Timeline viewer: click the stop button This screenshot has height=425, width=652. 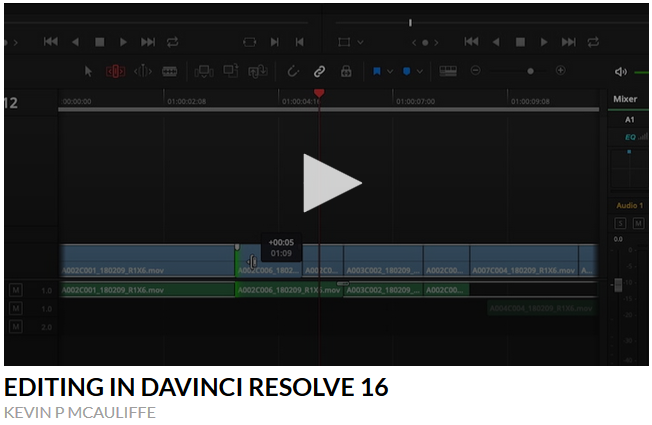(520, 42)
